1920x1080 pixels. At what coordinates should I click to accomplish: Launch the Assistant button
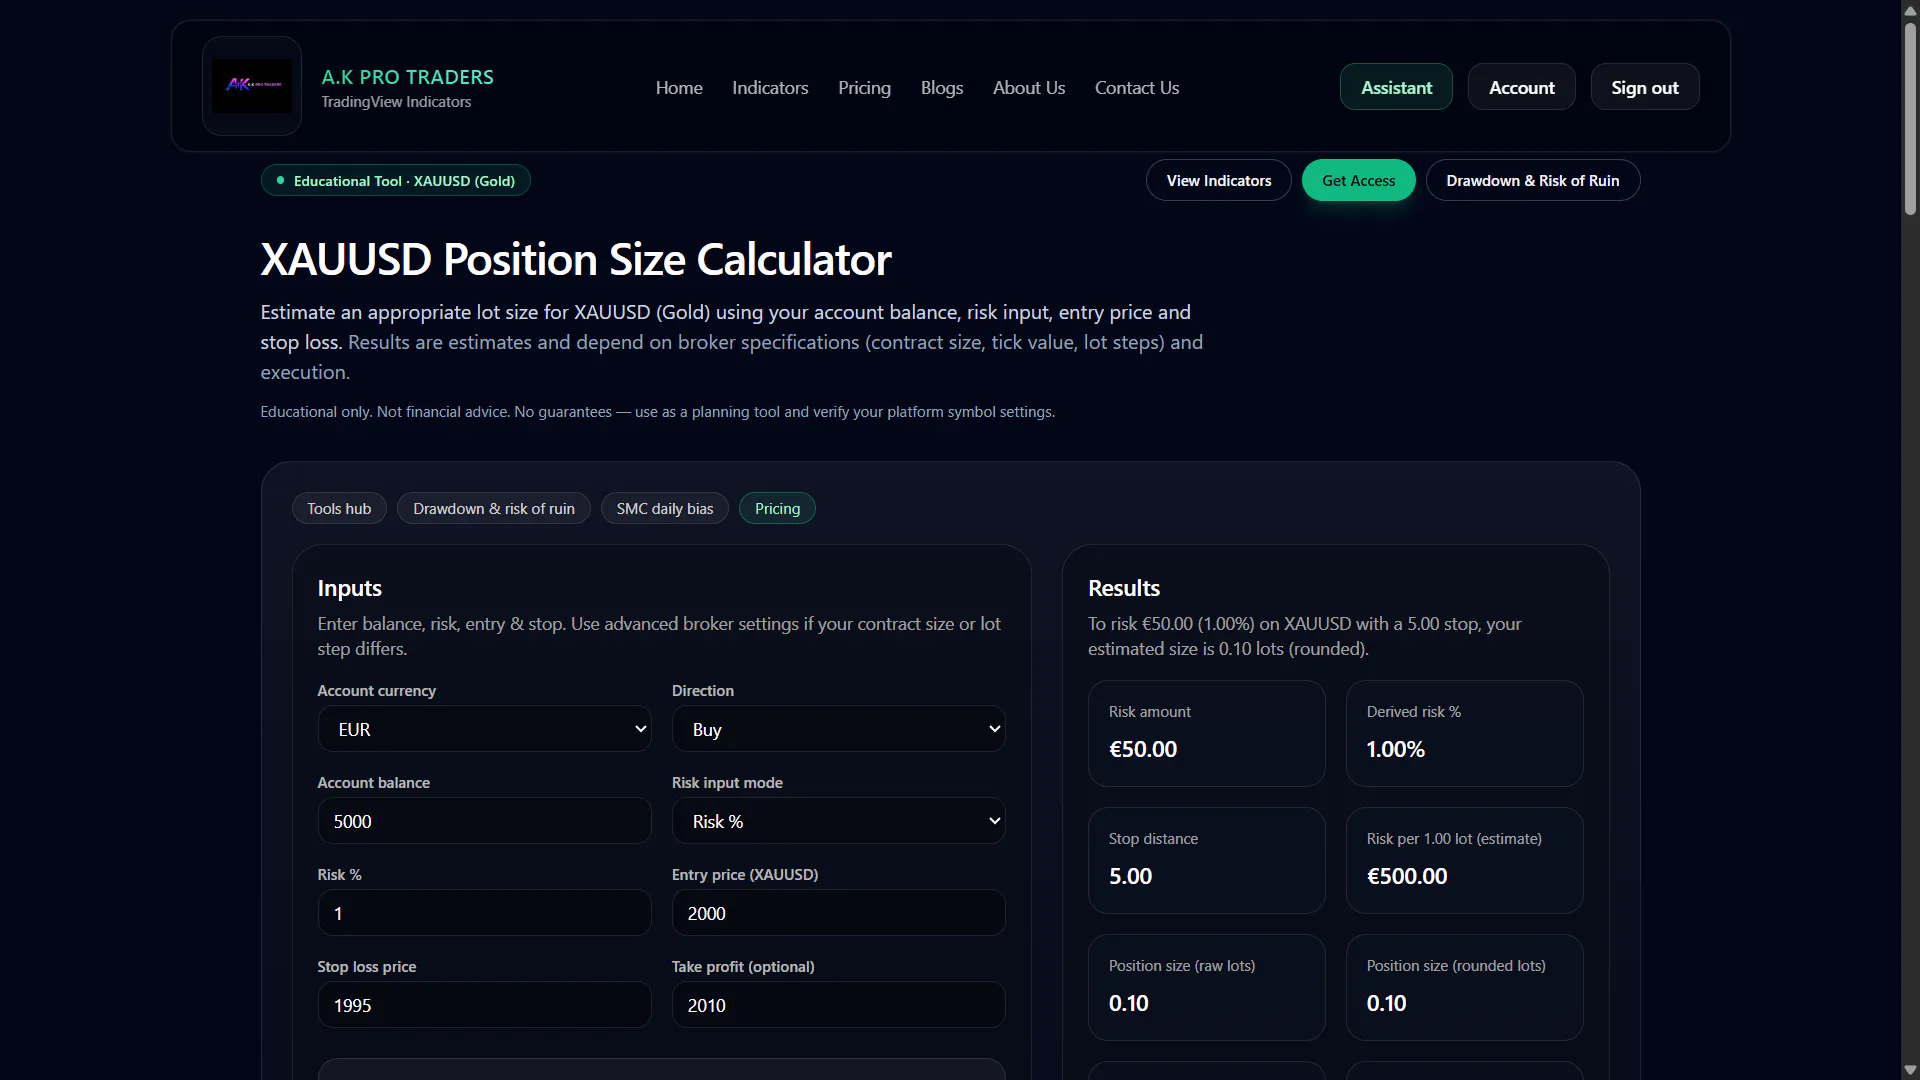(1396, 87)
